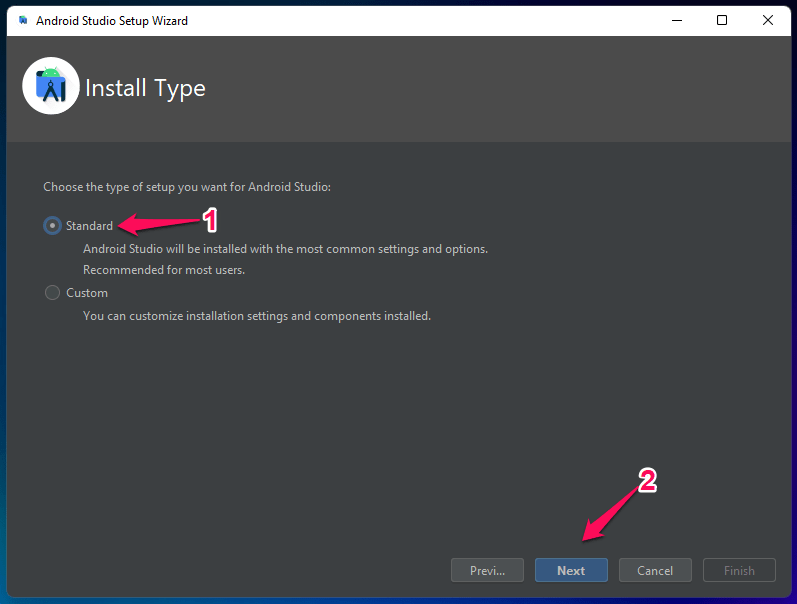Click the small app icon in the title bar
Viewport: 797px width, 604px height.
[23, 20]
